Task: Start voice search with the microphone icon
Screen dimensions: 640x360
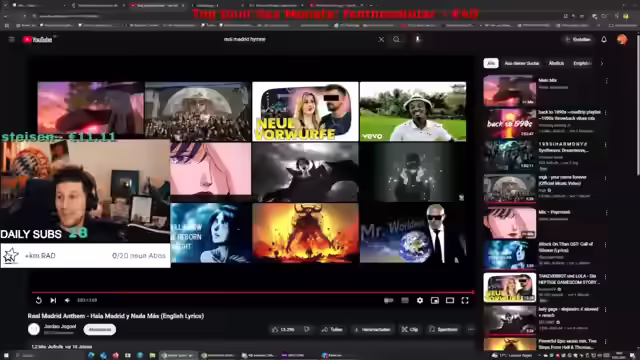Action: [x=417, y=39]
